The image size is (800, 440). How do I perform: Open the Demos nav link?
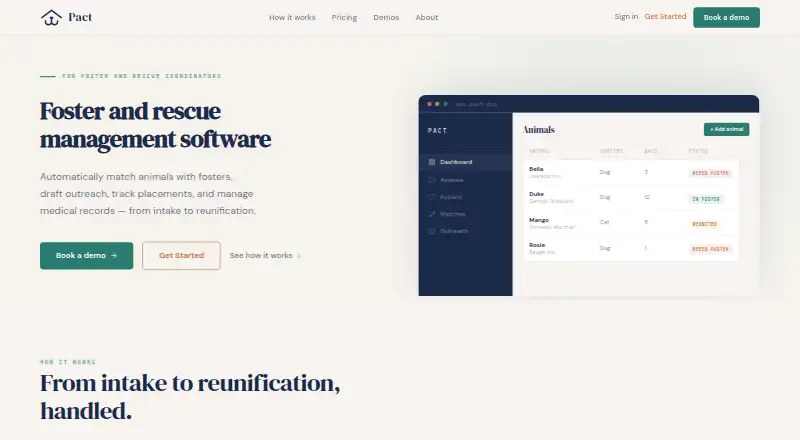tap(386, 17)
